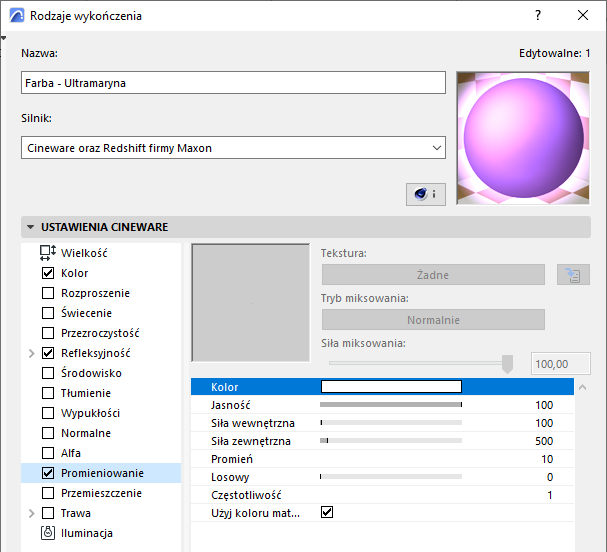The width and height of the screenshot is (607, 552).
Task: Adjust the Jasność slider
Action: pyautogui.click(x=391, y=405)
